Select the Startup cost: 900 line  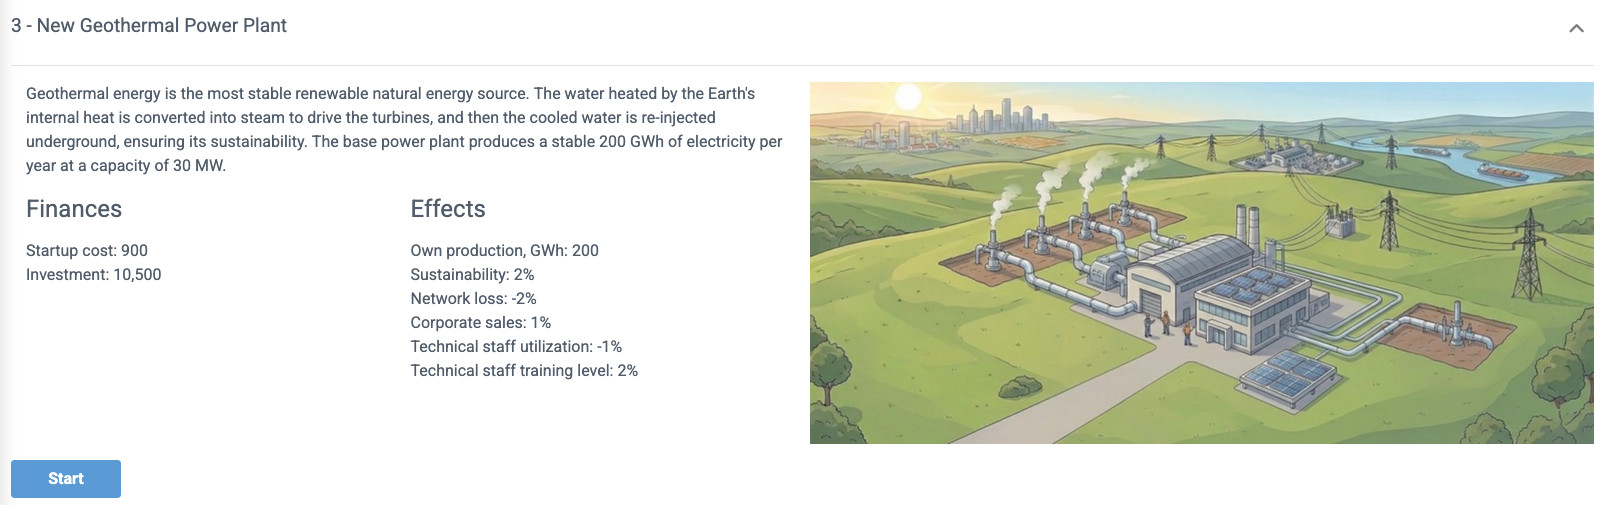[87, 251]
